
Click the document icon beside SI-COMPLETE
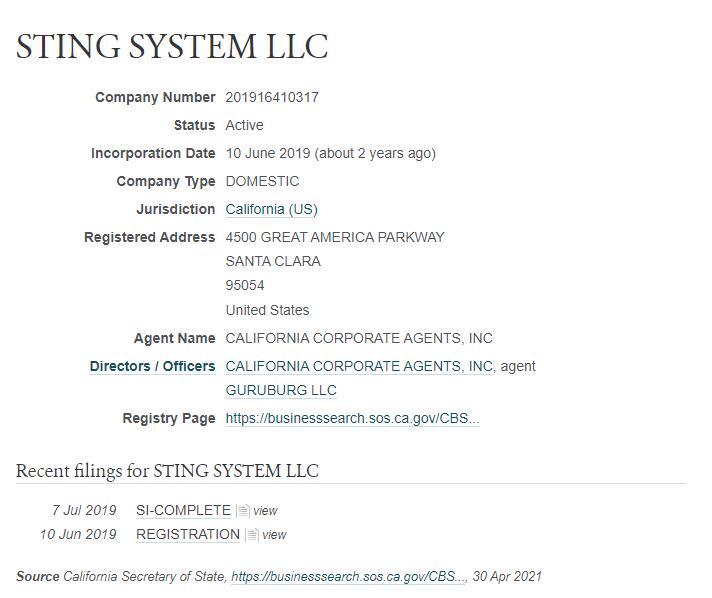pyautogui.click(x=243, y=511)
